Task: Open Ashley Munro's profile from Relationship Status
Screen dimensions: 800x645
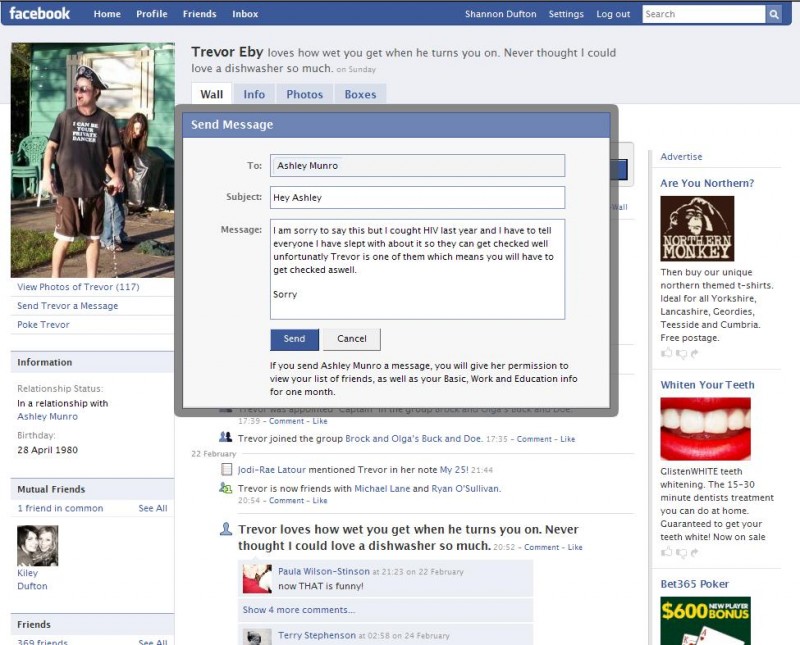Action: pos(47,416)
